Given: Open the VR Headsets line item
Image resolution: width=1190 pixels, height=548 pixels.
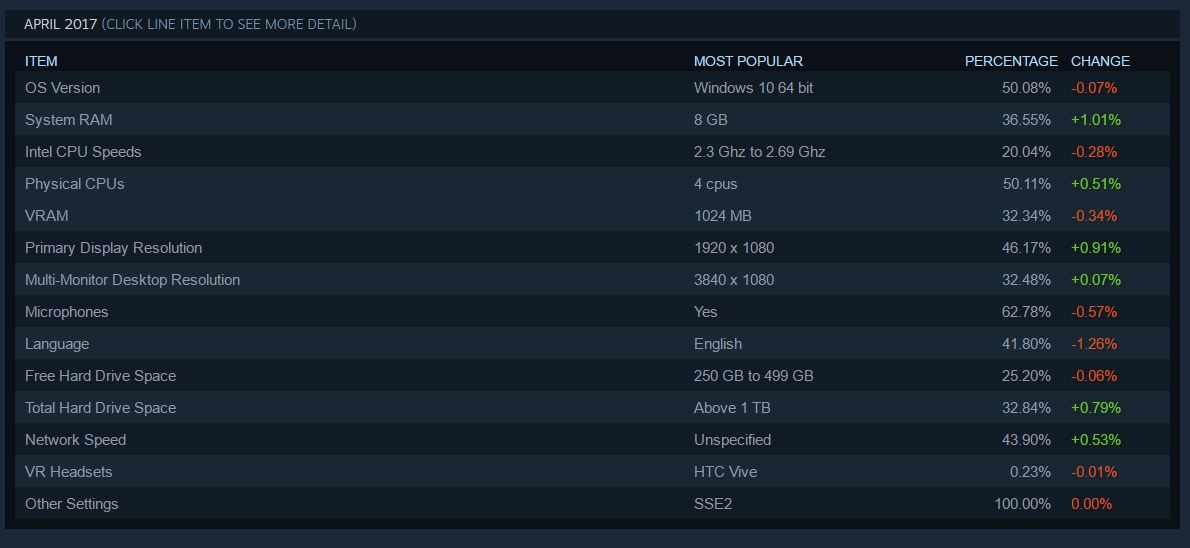Looking at the screenshot, I should pyautogui.click(x=68, y=472).
